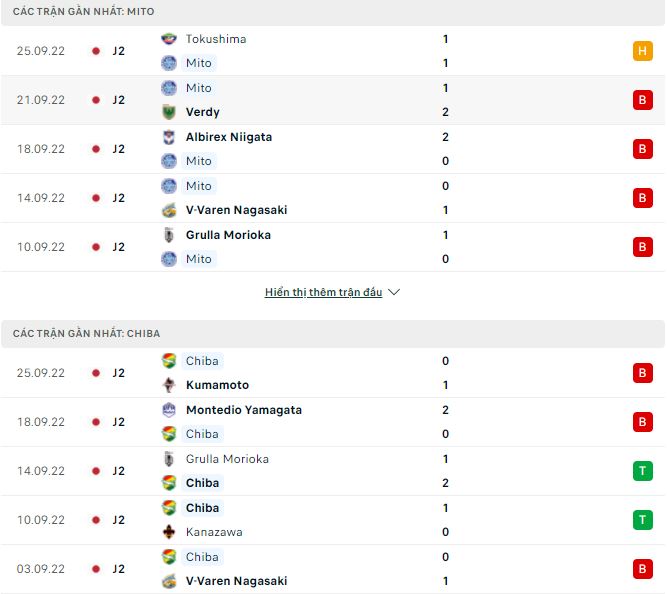Click the J2 league label on the 03.09.22 row
Image resolution: width=667 pixels, height=594 pixels.
coord(118,569)
